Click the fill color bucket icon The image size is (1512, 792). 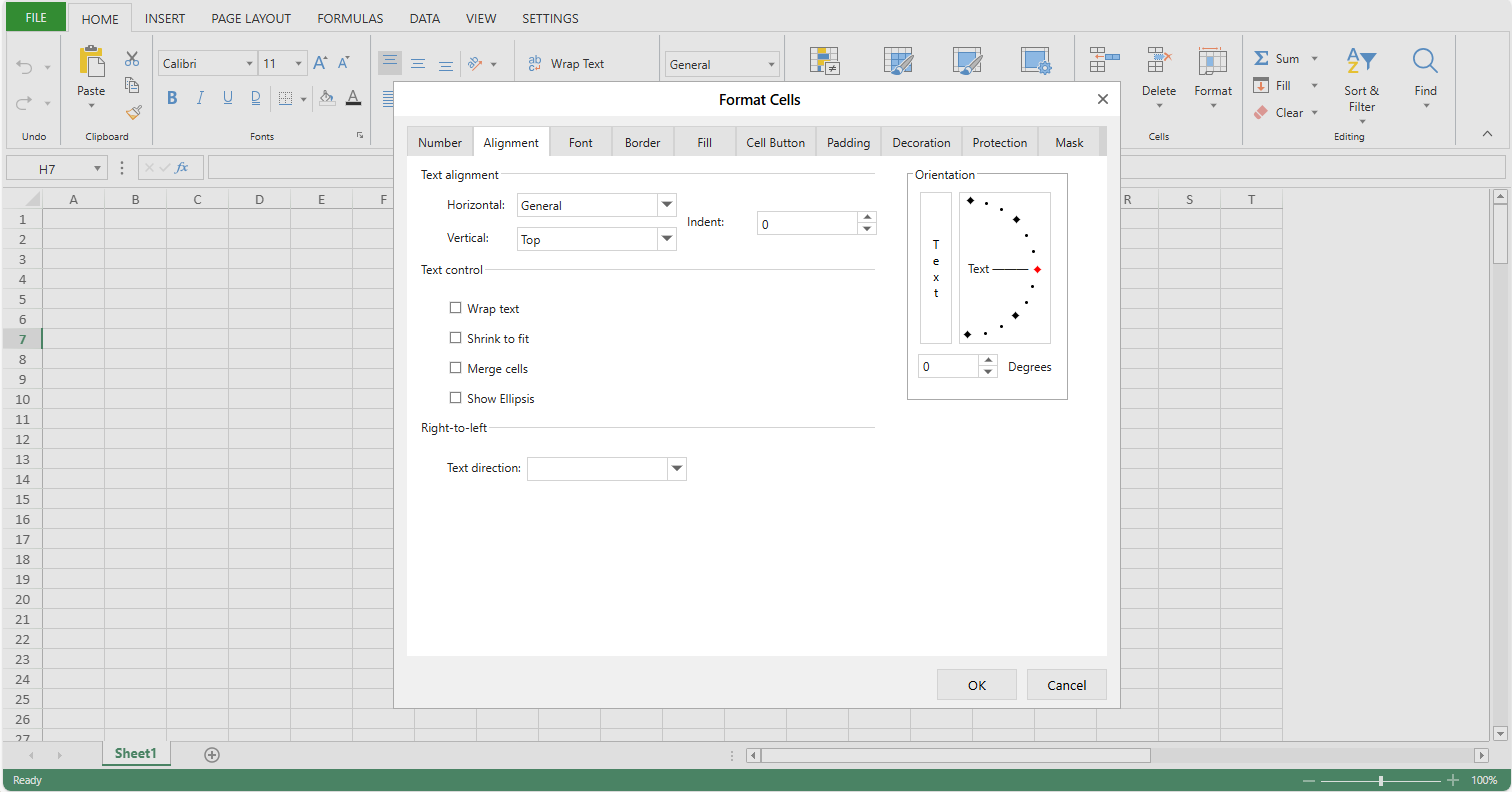[326, 98]
